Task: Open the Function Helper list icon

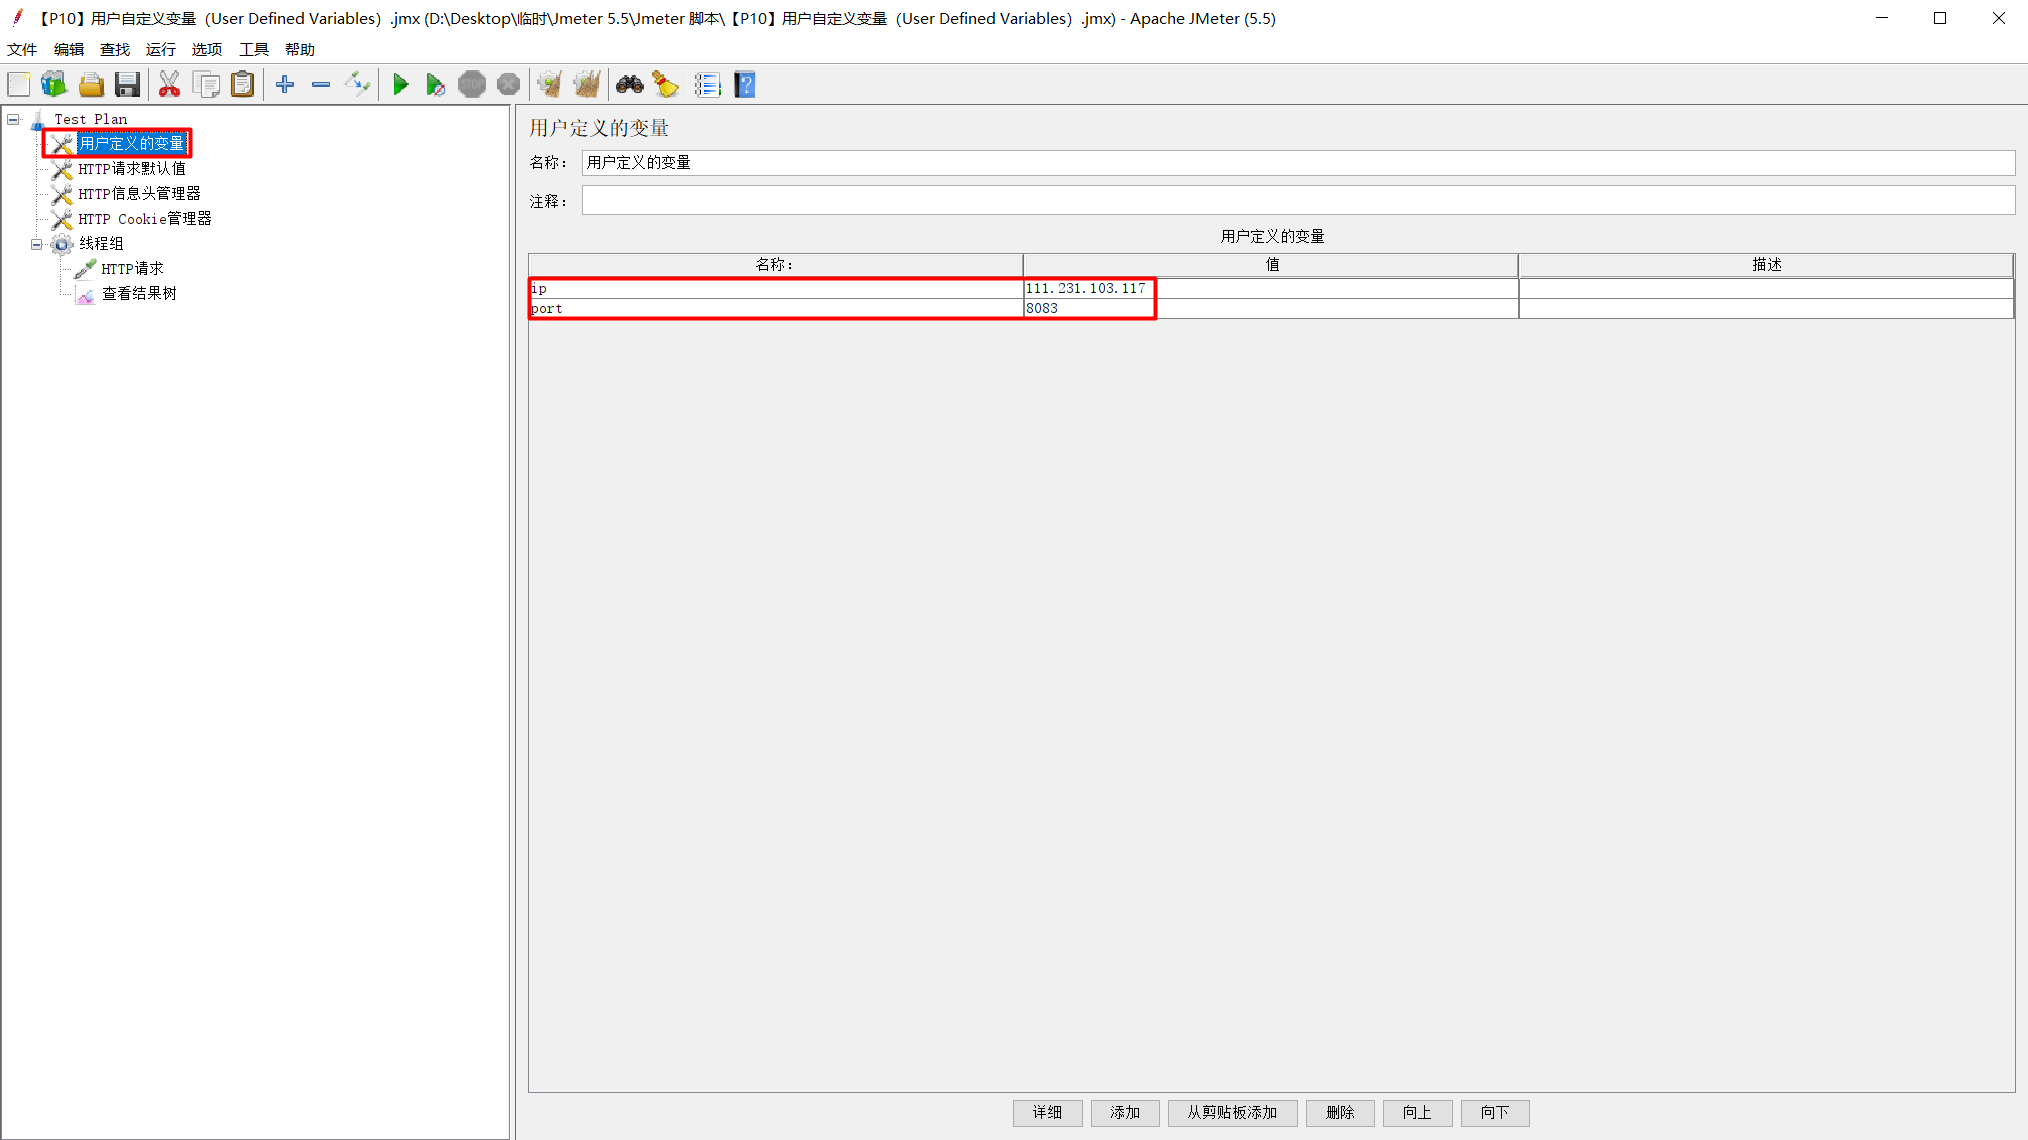Action: pyautogui.click(x=707, y=85)
